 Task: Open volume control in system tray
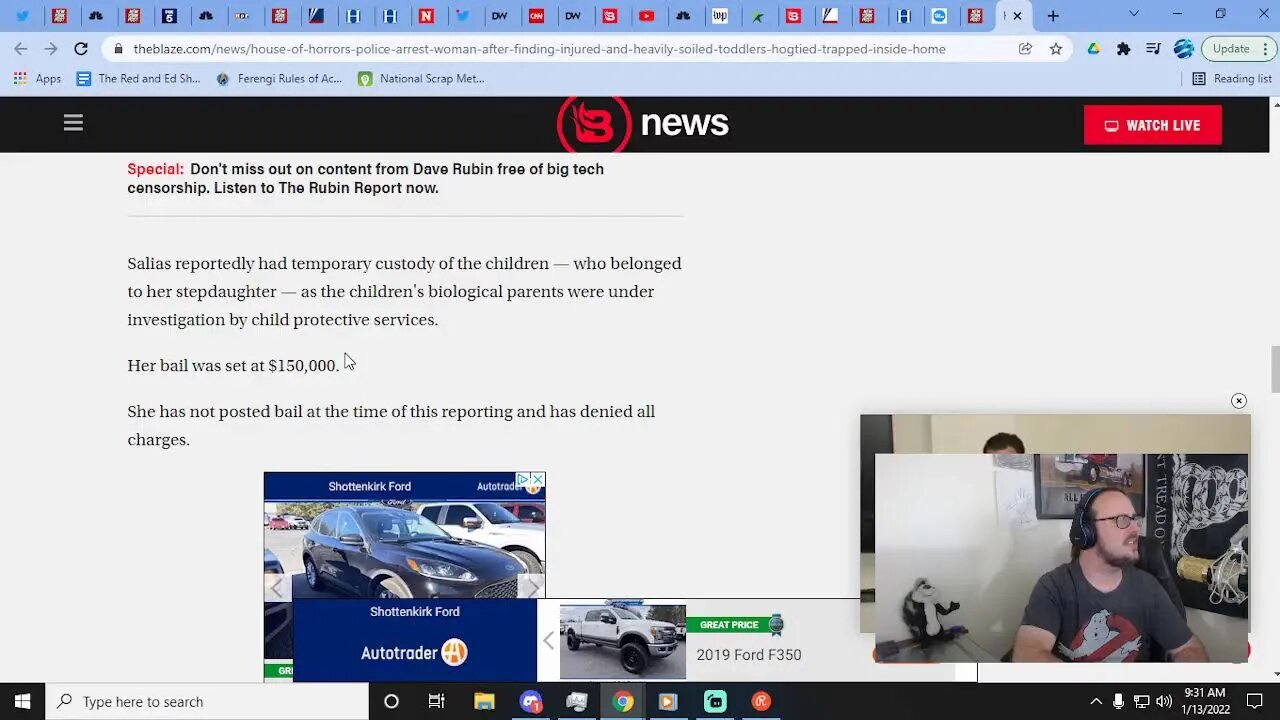click(1163, 701)
